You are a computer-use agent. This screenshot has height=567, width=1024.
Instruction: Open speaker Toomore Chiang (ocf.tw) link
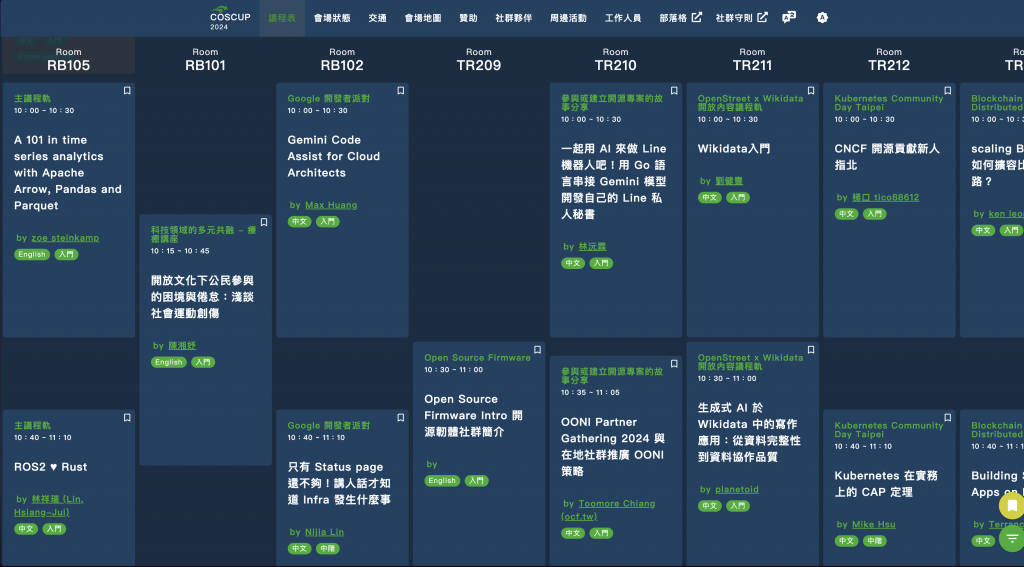tap(608, 510)
